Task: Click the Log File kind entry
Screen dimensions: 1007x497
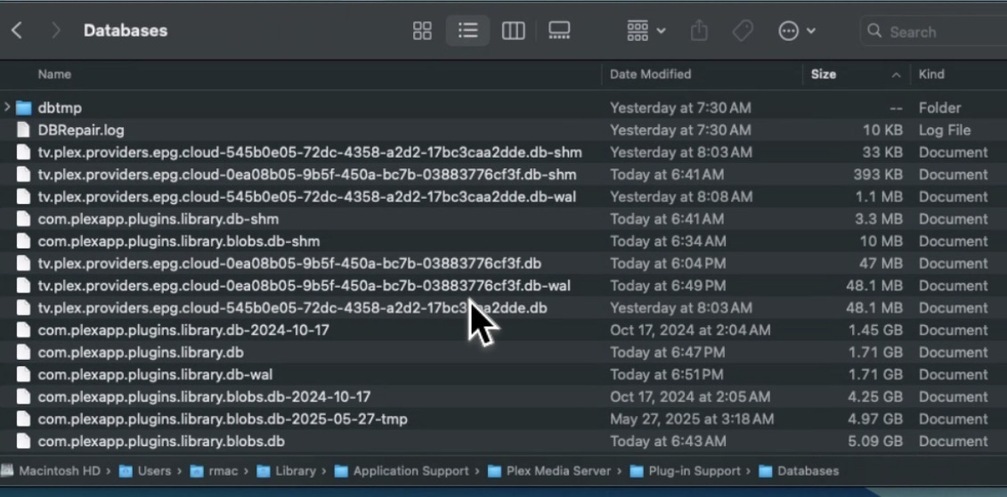Action: pyautogui.click(x=944, y=130)
